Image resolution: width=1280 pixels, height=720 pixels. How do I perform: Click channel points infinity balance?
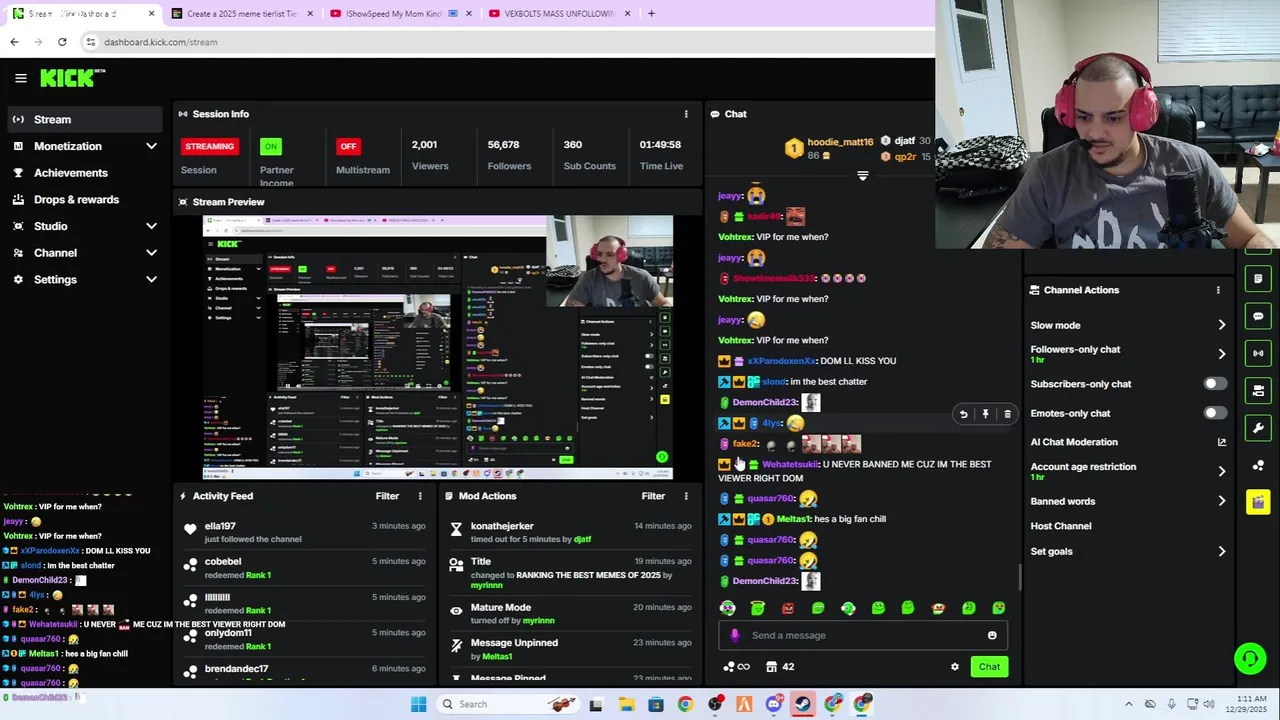point(736,667)
